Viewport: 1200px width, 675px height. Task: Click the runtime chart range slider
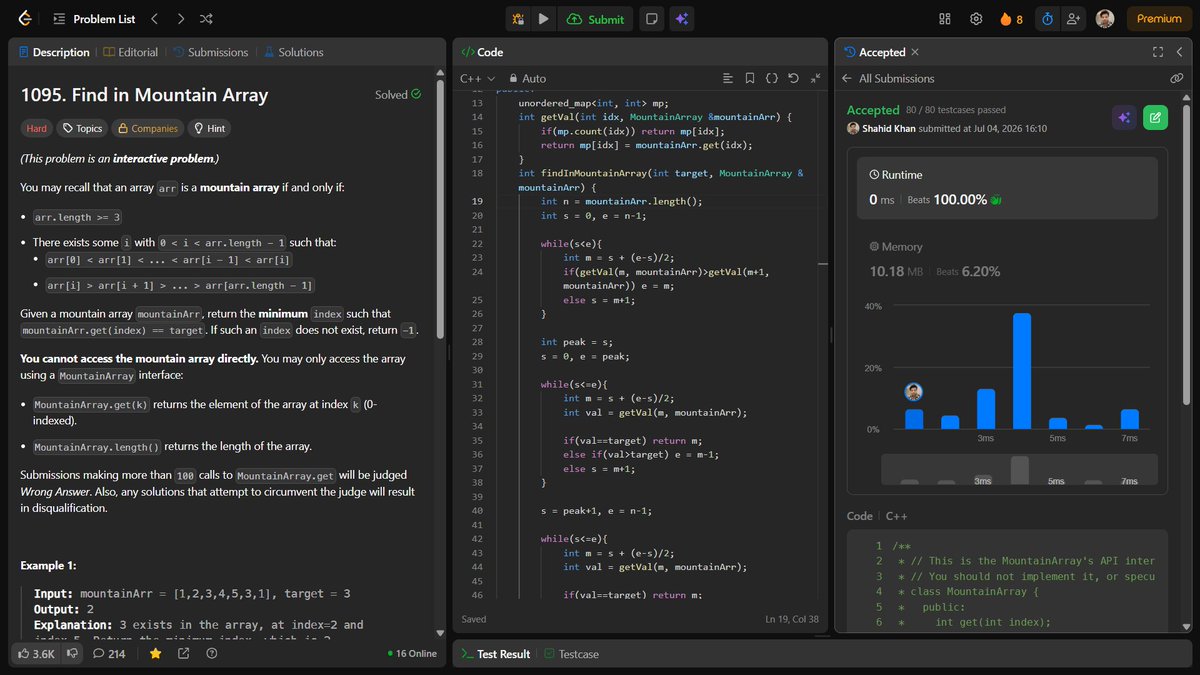click(x=1019, y=470)
